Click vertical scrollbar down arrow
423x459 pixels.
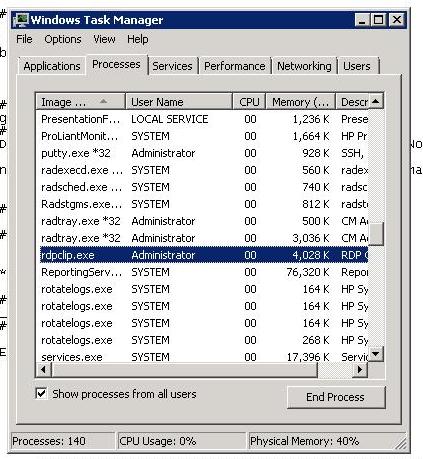(376, 354)
